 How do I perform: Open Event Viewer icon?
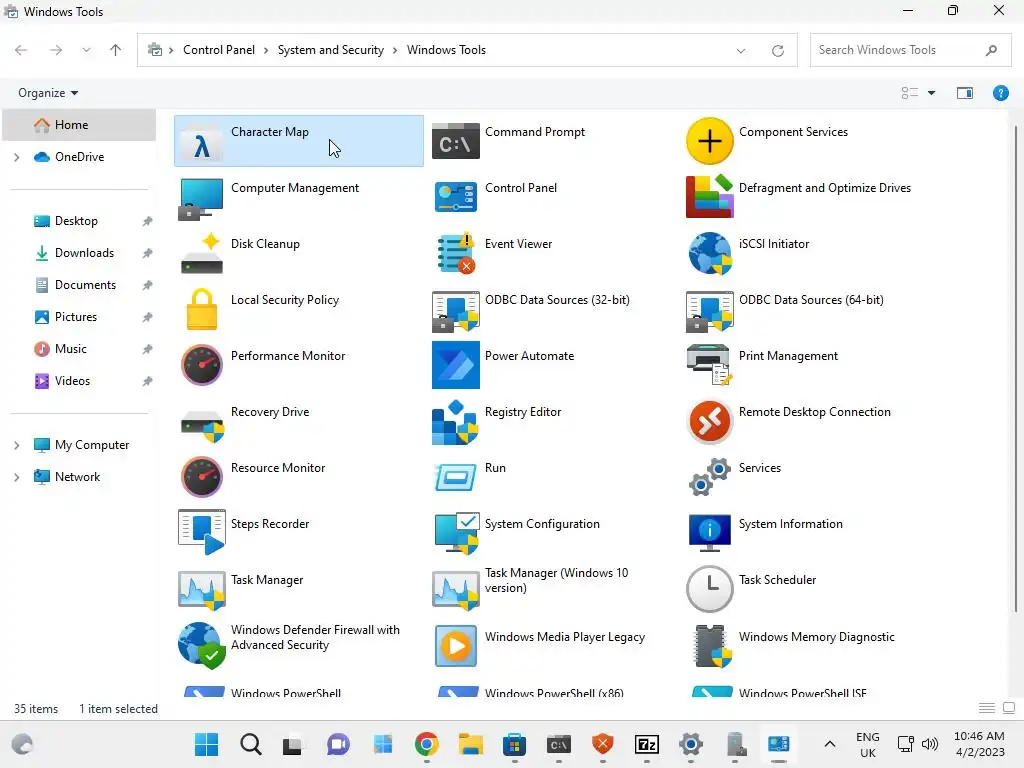coord(455,253)
